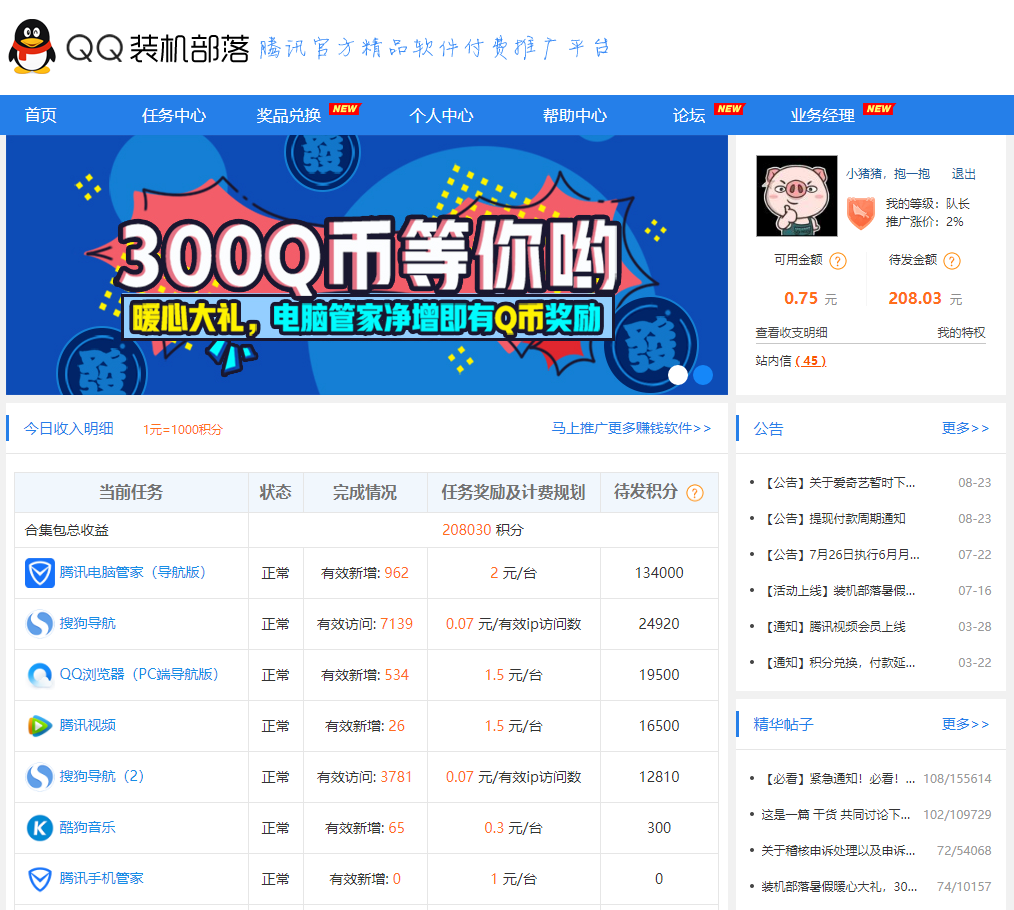Click 马上推广更多赚钱软件>> link
The width and height of the screenshot is (1014, 910).
pos(631,428)
